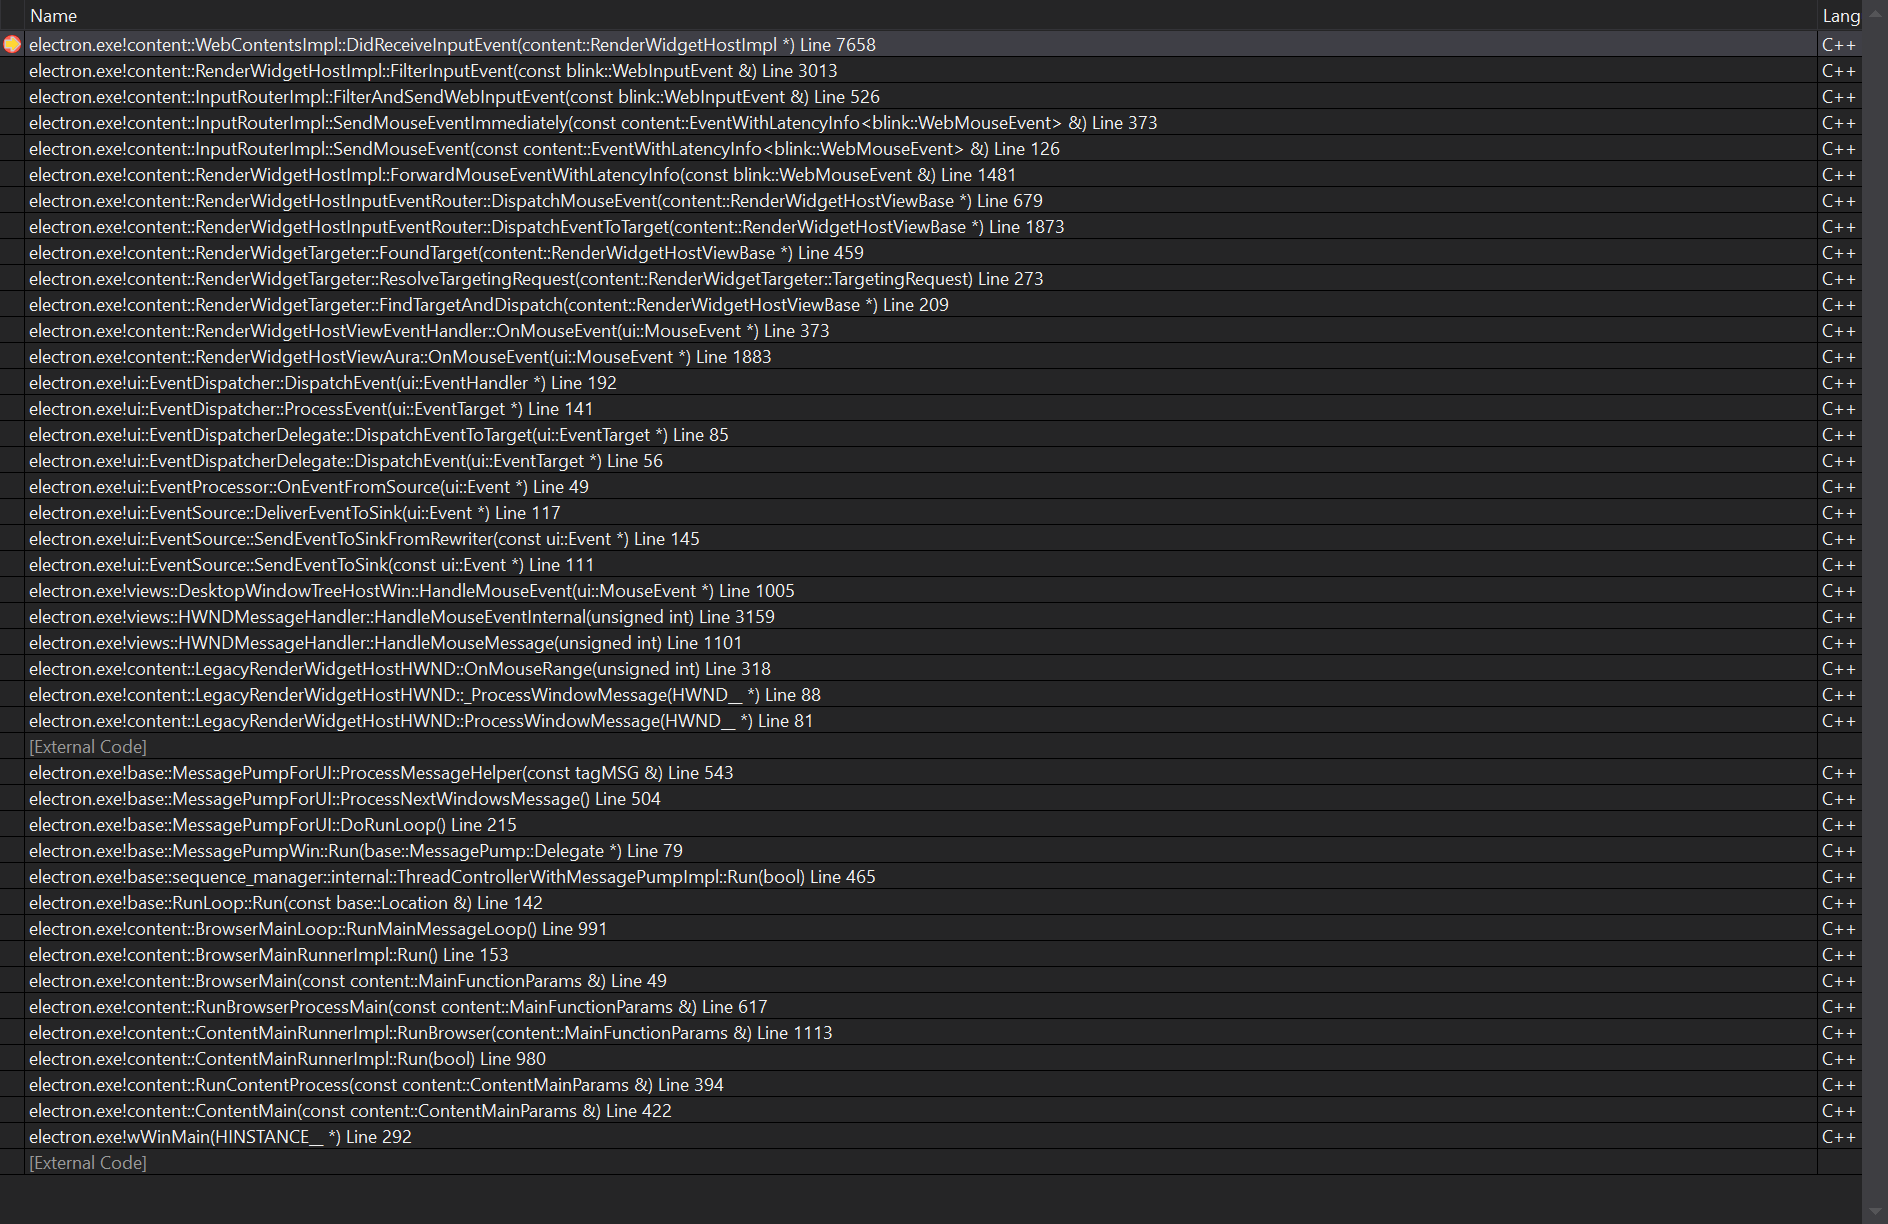Click the C++ language cell of the wWinMain frame

[1840, 1136]
